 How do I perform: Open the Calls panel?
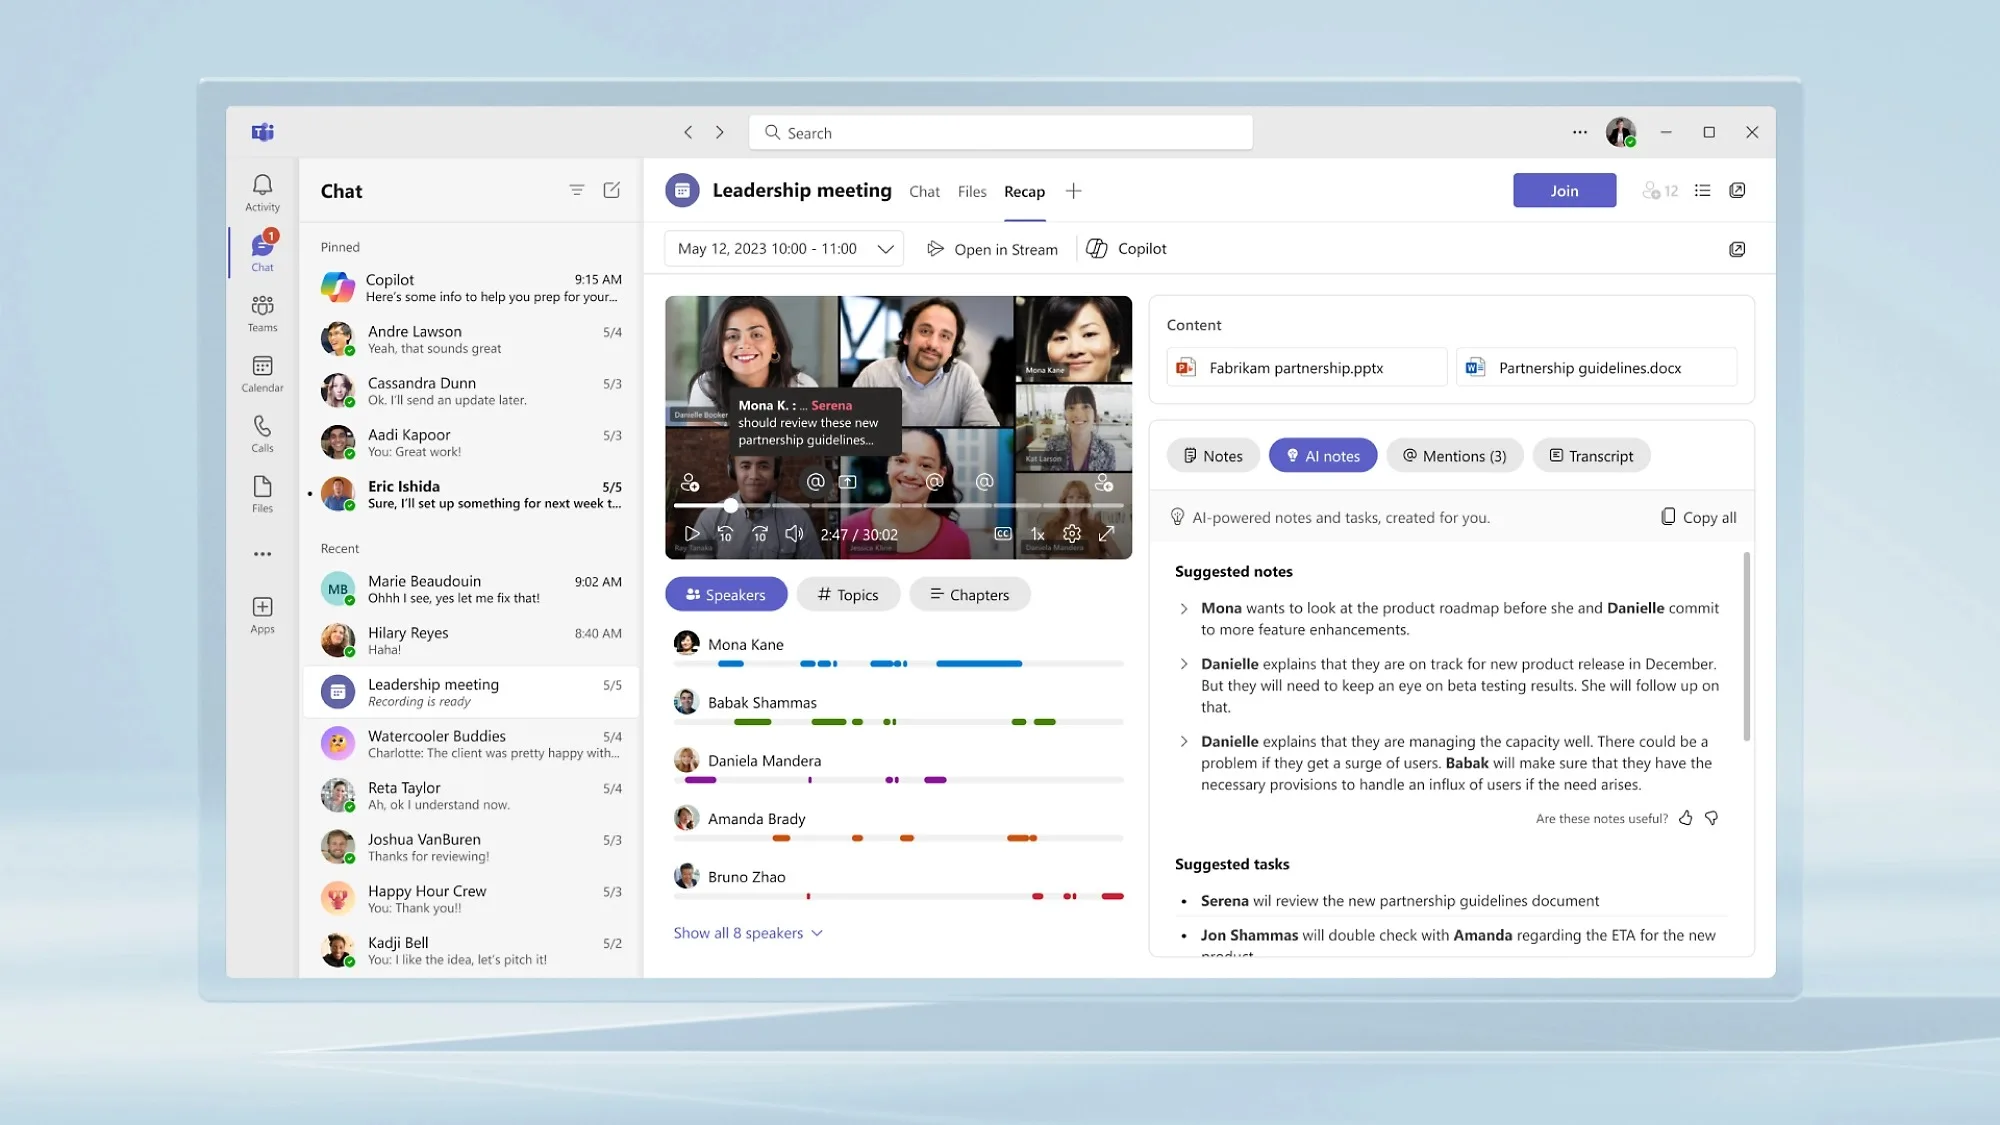point(261,432)
